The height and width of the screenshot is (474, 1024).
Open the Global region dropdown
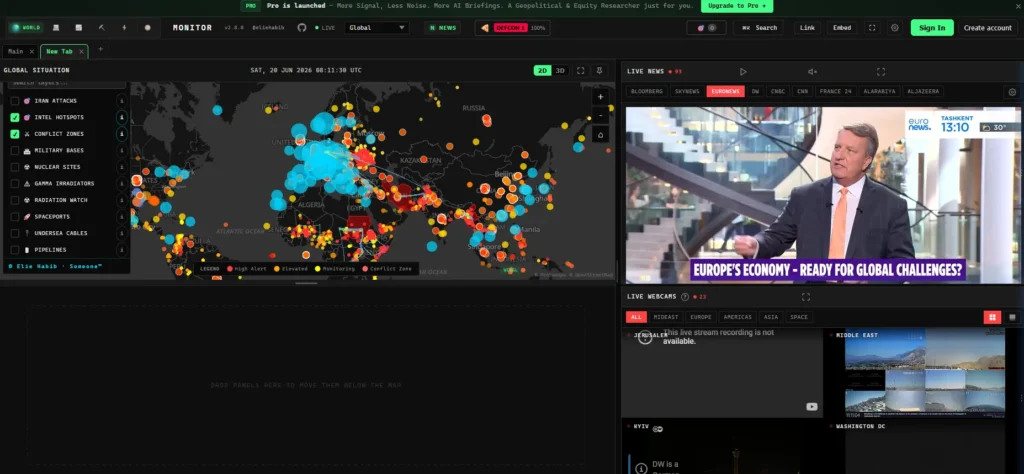377,28
